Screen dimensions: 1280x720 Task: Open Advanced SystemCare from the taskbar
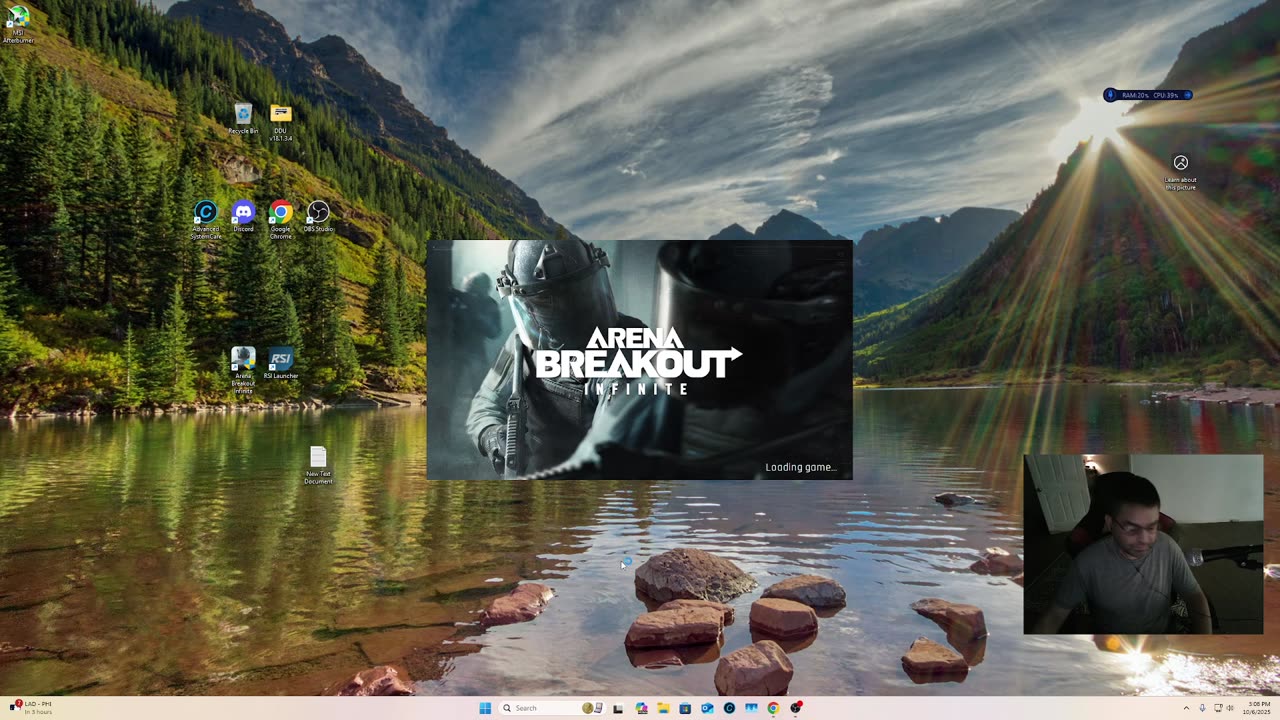tap(729, 708)
